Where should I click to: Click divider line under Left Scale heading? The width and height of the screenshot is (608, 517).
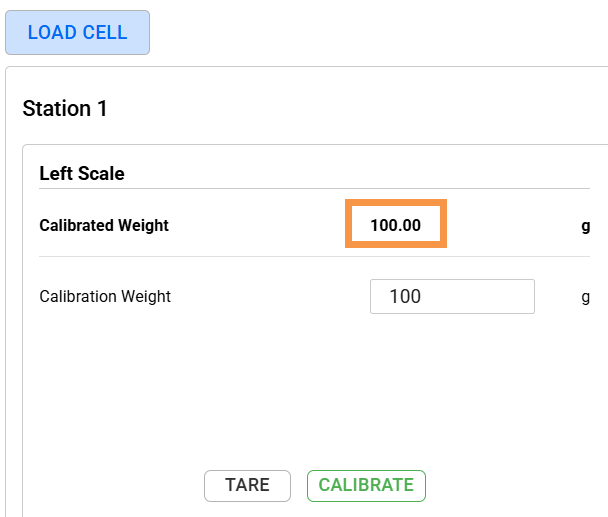(300, 188)
